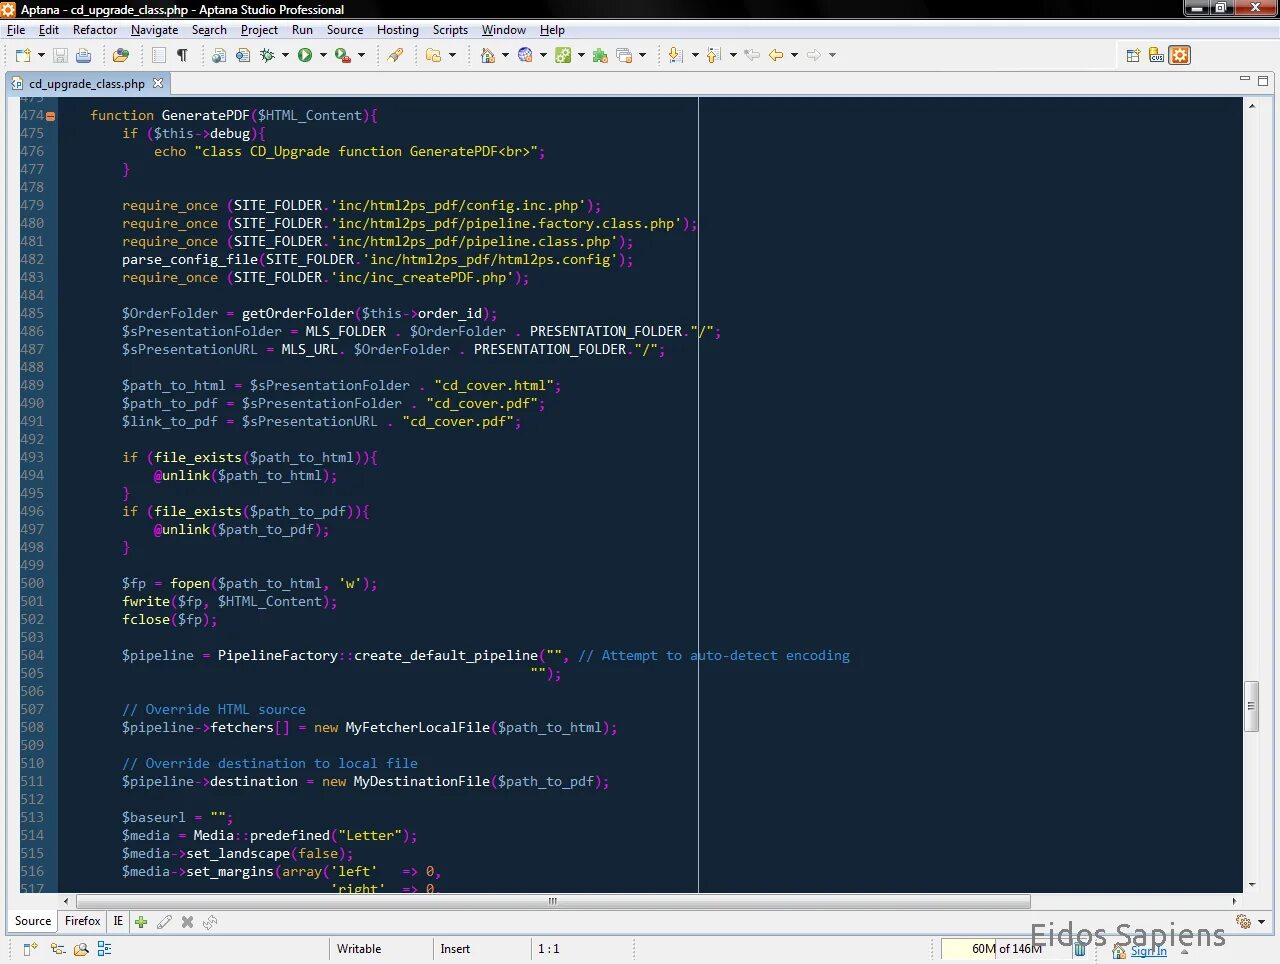Click the Open folder toolbar icon
Screen dimensions: 1280x964
click(121, 55)
